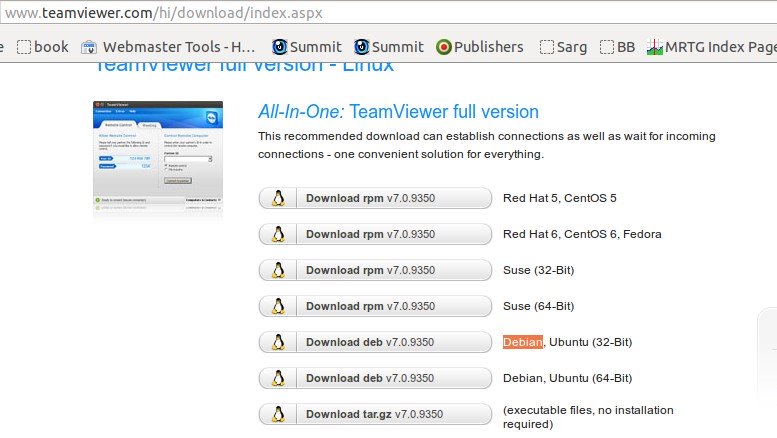Download deb for Debian, Ubuntu 64-Bit
Image resolution: width=777 pixels, height=438 pixels.
click(x=375, y=378)
